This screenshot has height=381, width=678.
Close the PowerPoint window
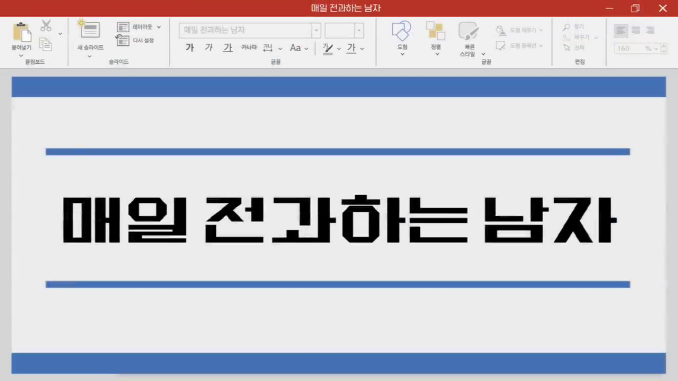[x=662, y=8]
